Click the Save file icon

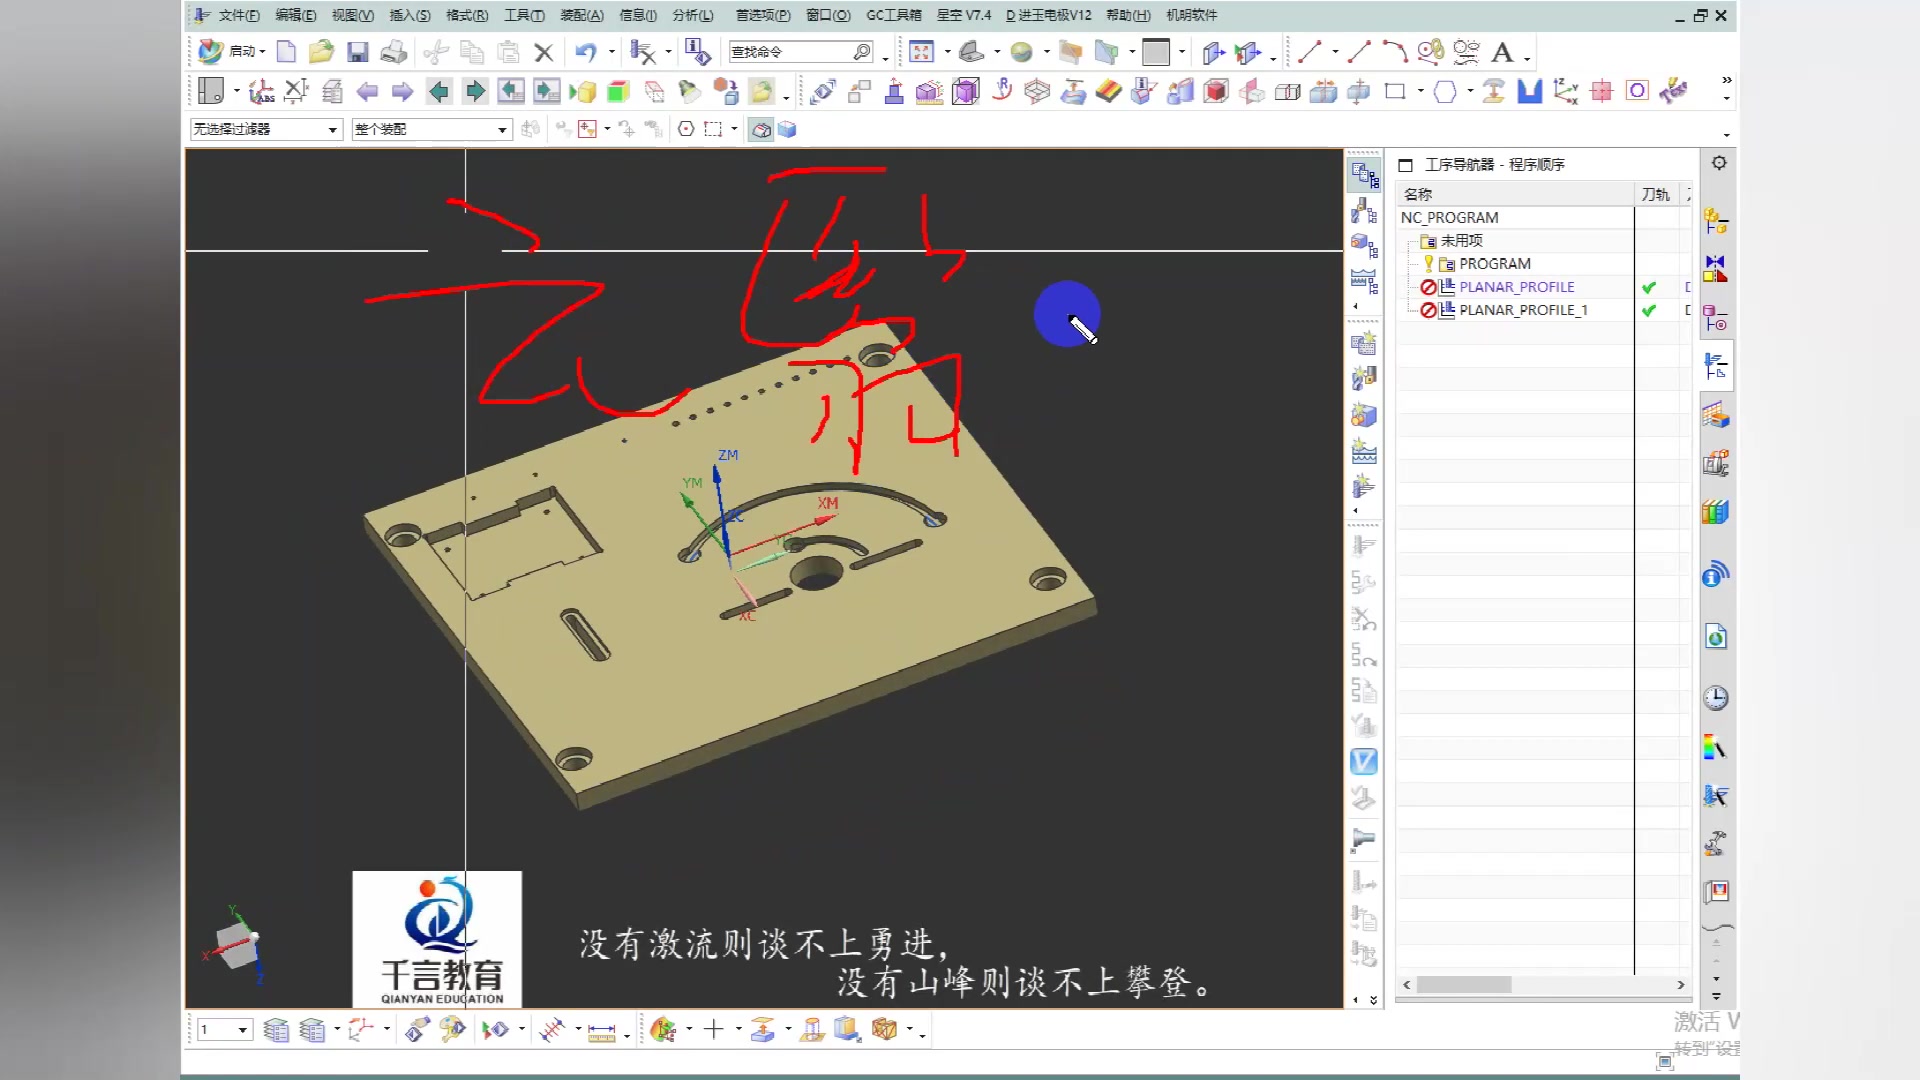(357, 52)
